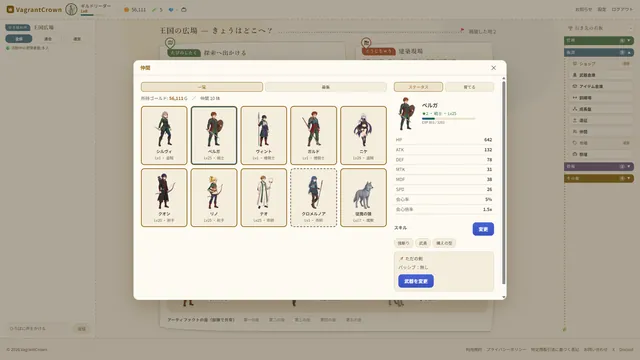Select the gray wolf companion card

pyautogui.click(x=363, y=198)
